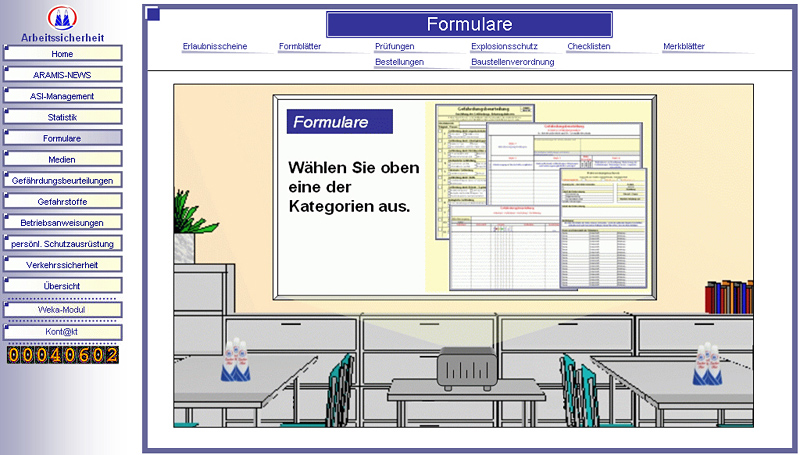800x455 pixels.
Task: Go to Verkehrssicherheit section
Action: [62, 265]
